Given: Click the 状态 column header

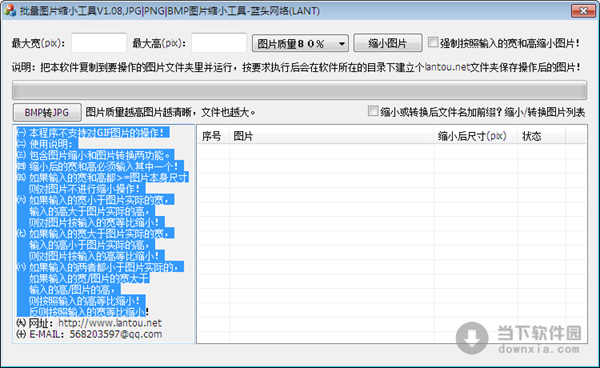Looking at the screenshot, I should pos(541,136).
